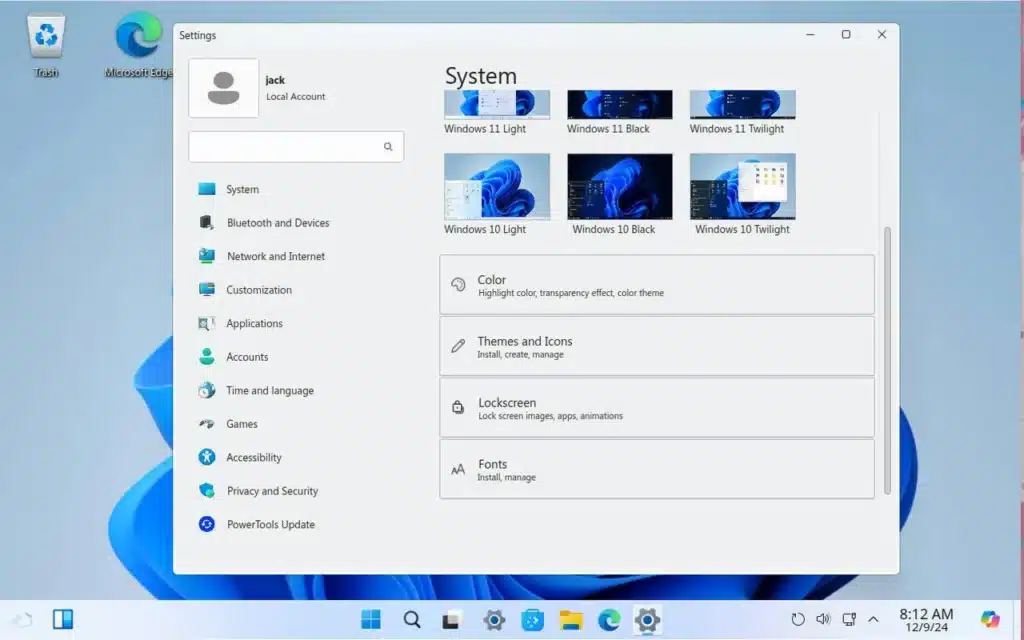Switch to Customization section
The height and width of the screenshot is (640, 1024).
coord(259,290)
